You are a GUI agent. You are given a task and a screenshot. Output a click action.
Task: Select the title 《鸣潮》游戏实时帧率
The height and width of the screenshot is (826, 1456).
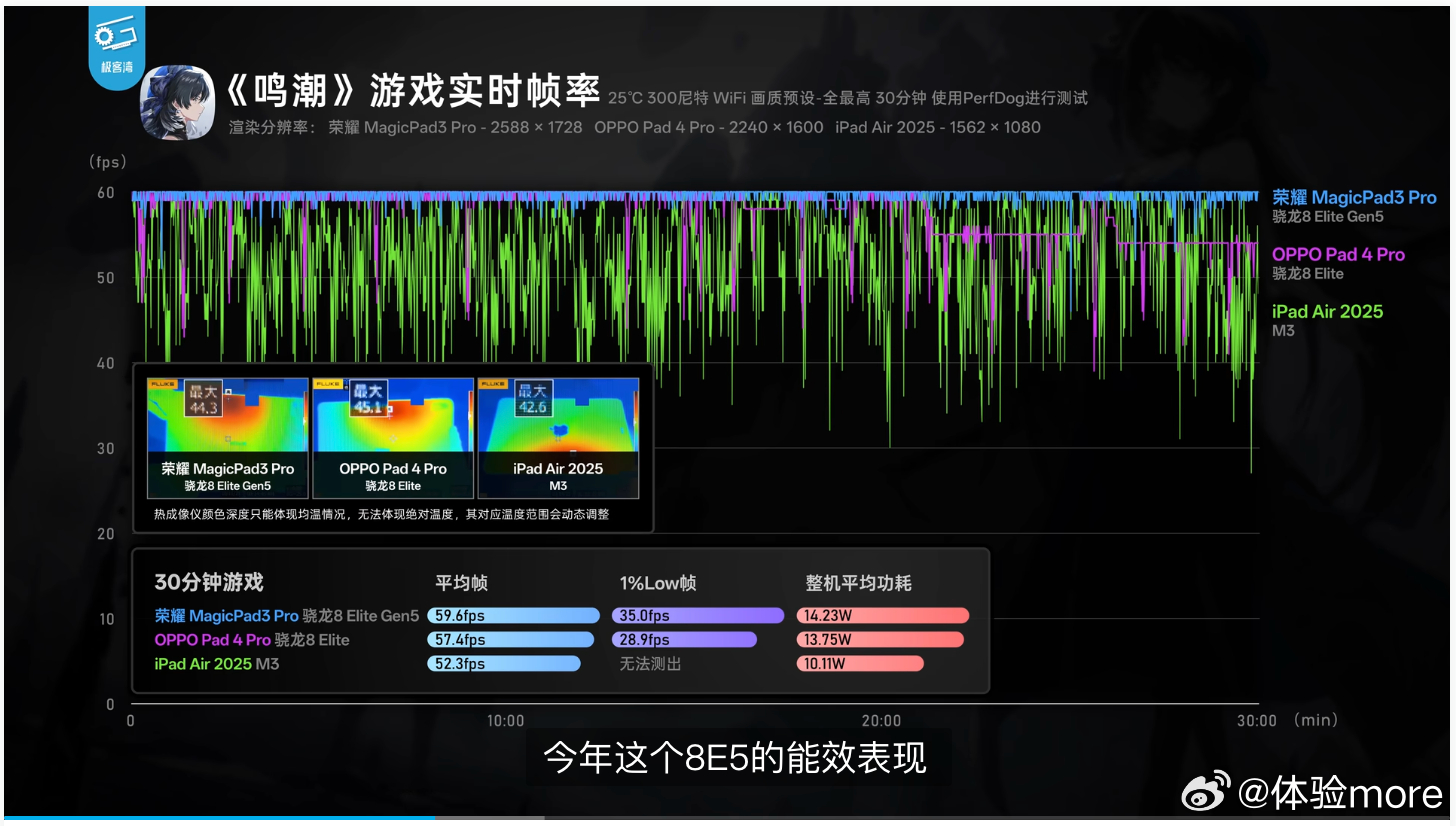[413, 92]
